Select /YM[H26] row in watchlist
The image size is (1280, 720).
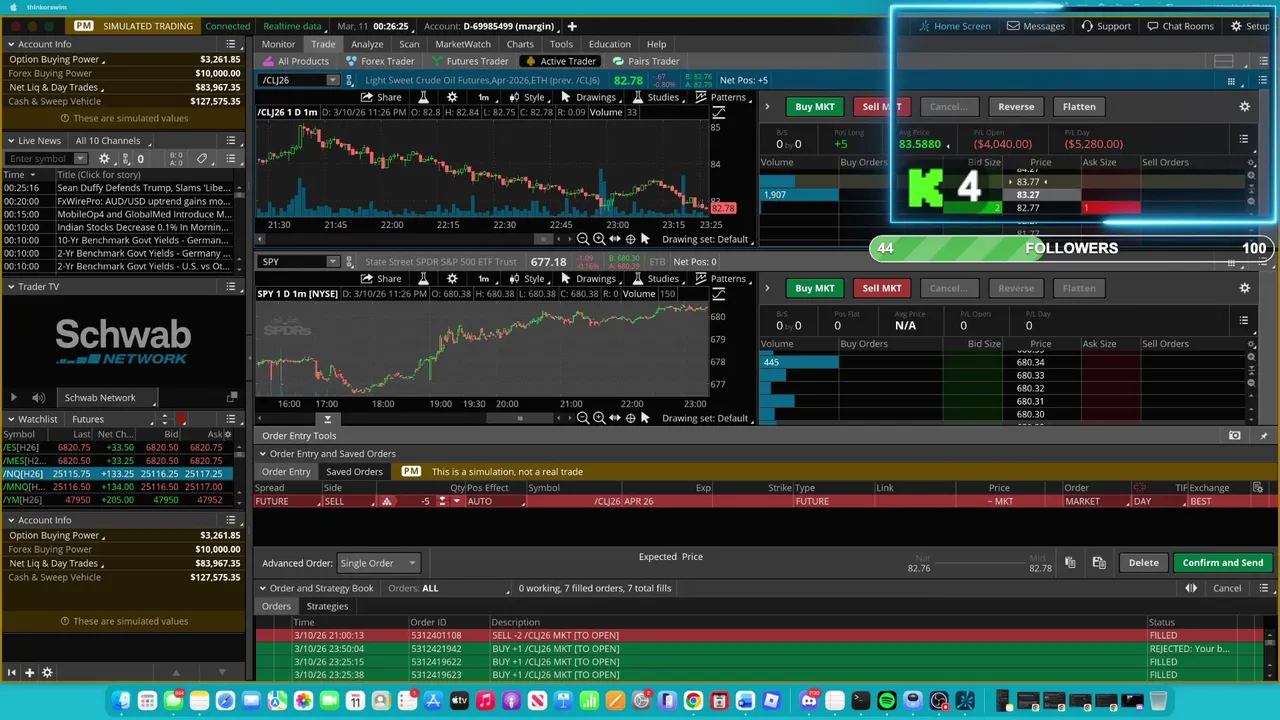tap(118, 500)
